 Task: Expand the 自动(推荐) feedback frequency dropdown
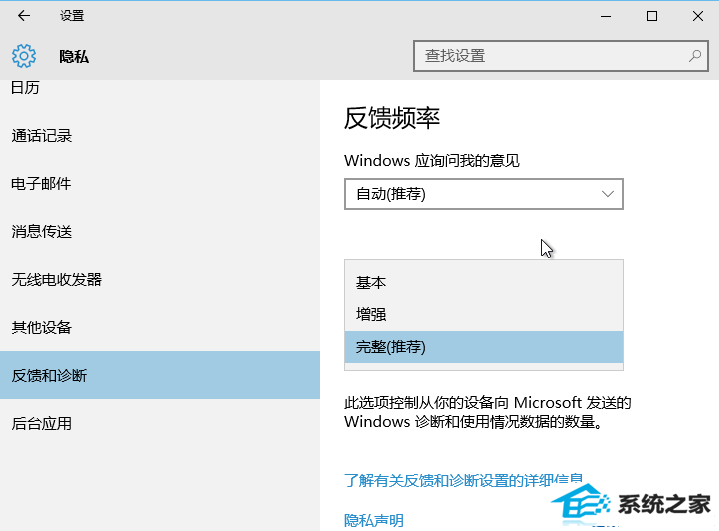click(484, 194)
